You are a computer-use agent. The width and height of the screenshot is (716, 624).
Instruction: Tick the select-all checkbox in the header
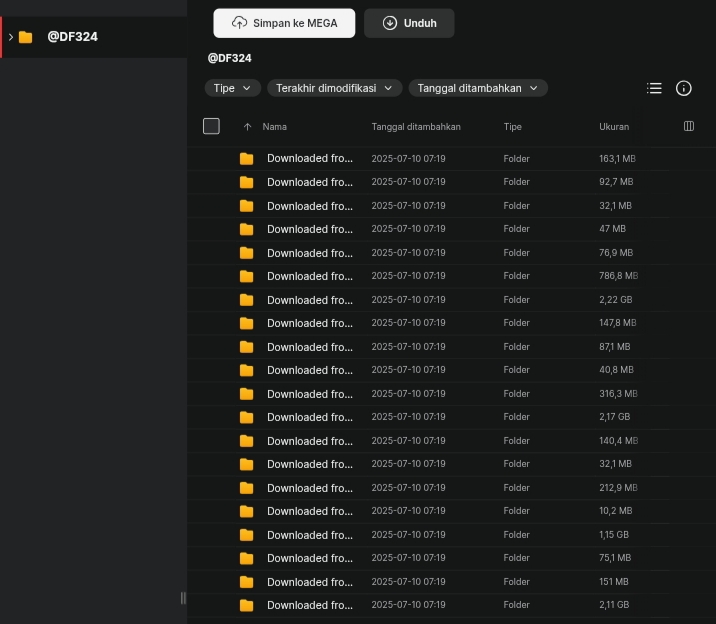[211, 126]
